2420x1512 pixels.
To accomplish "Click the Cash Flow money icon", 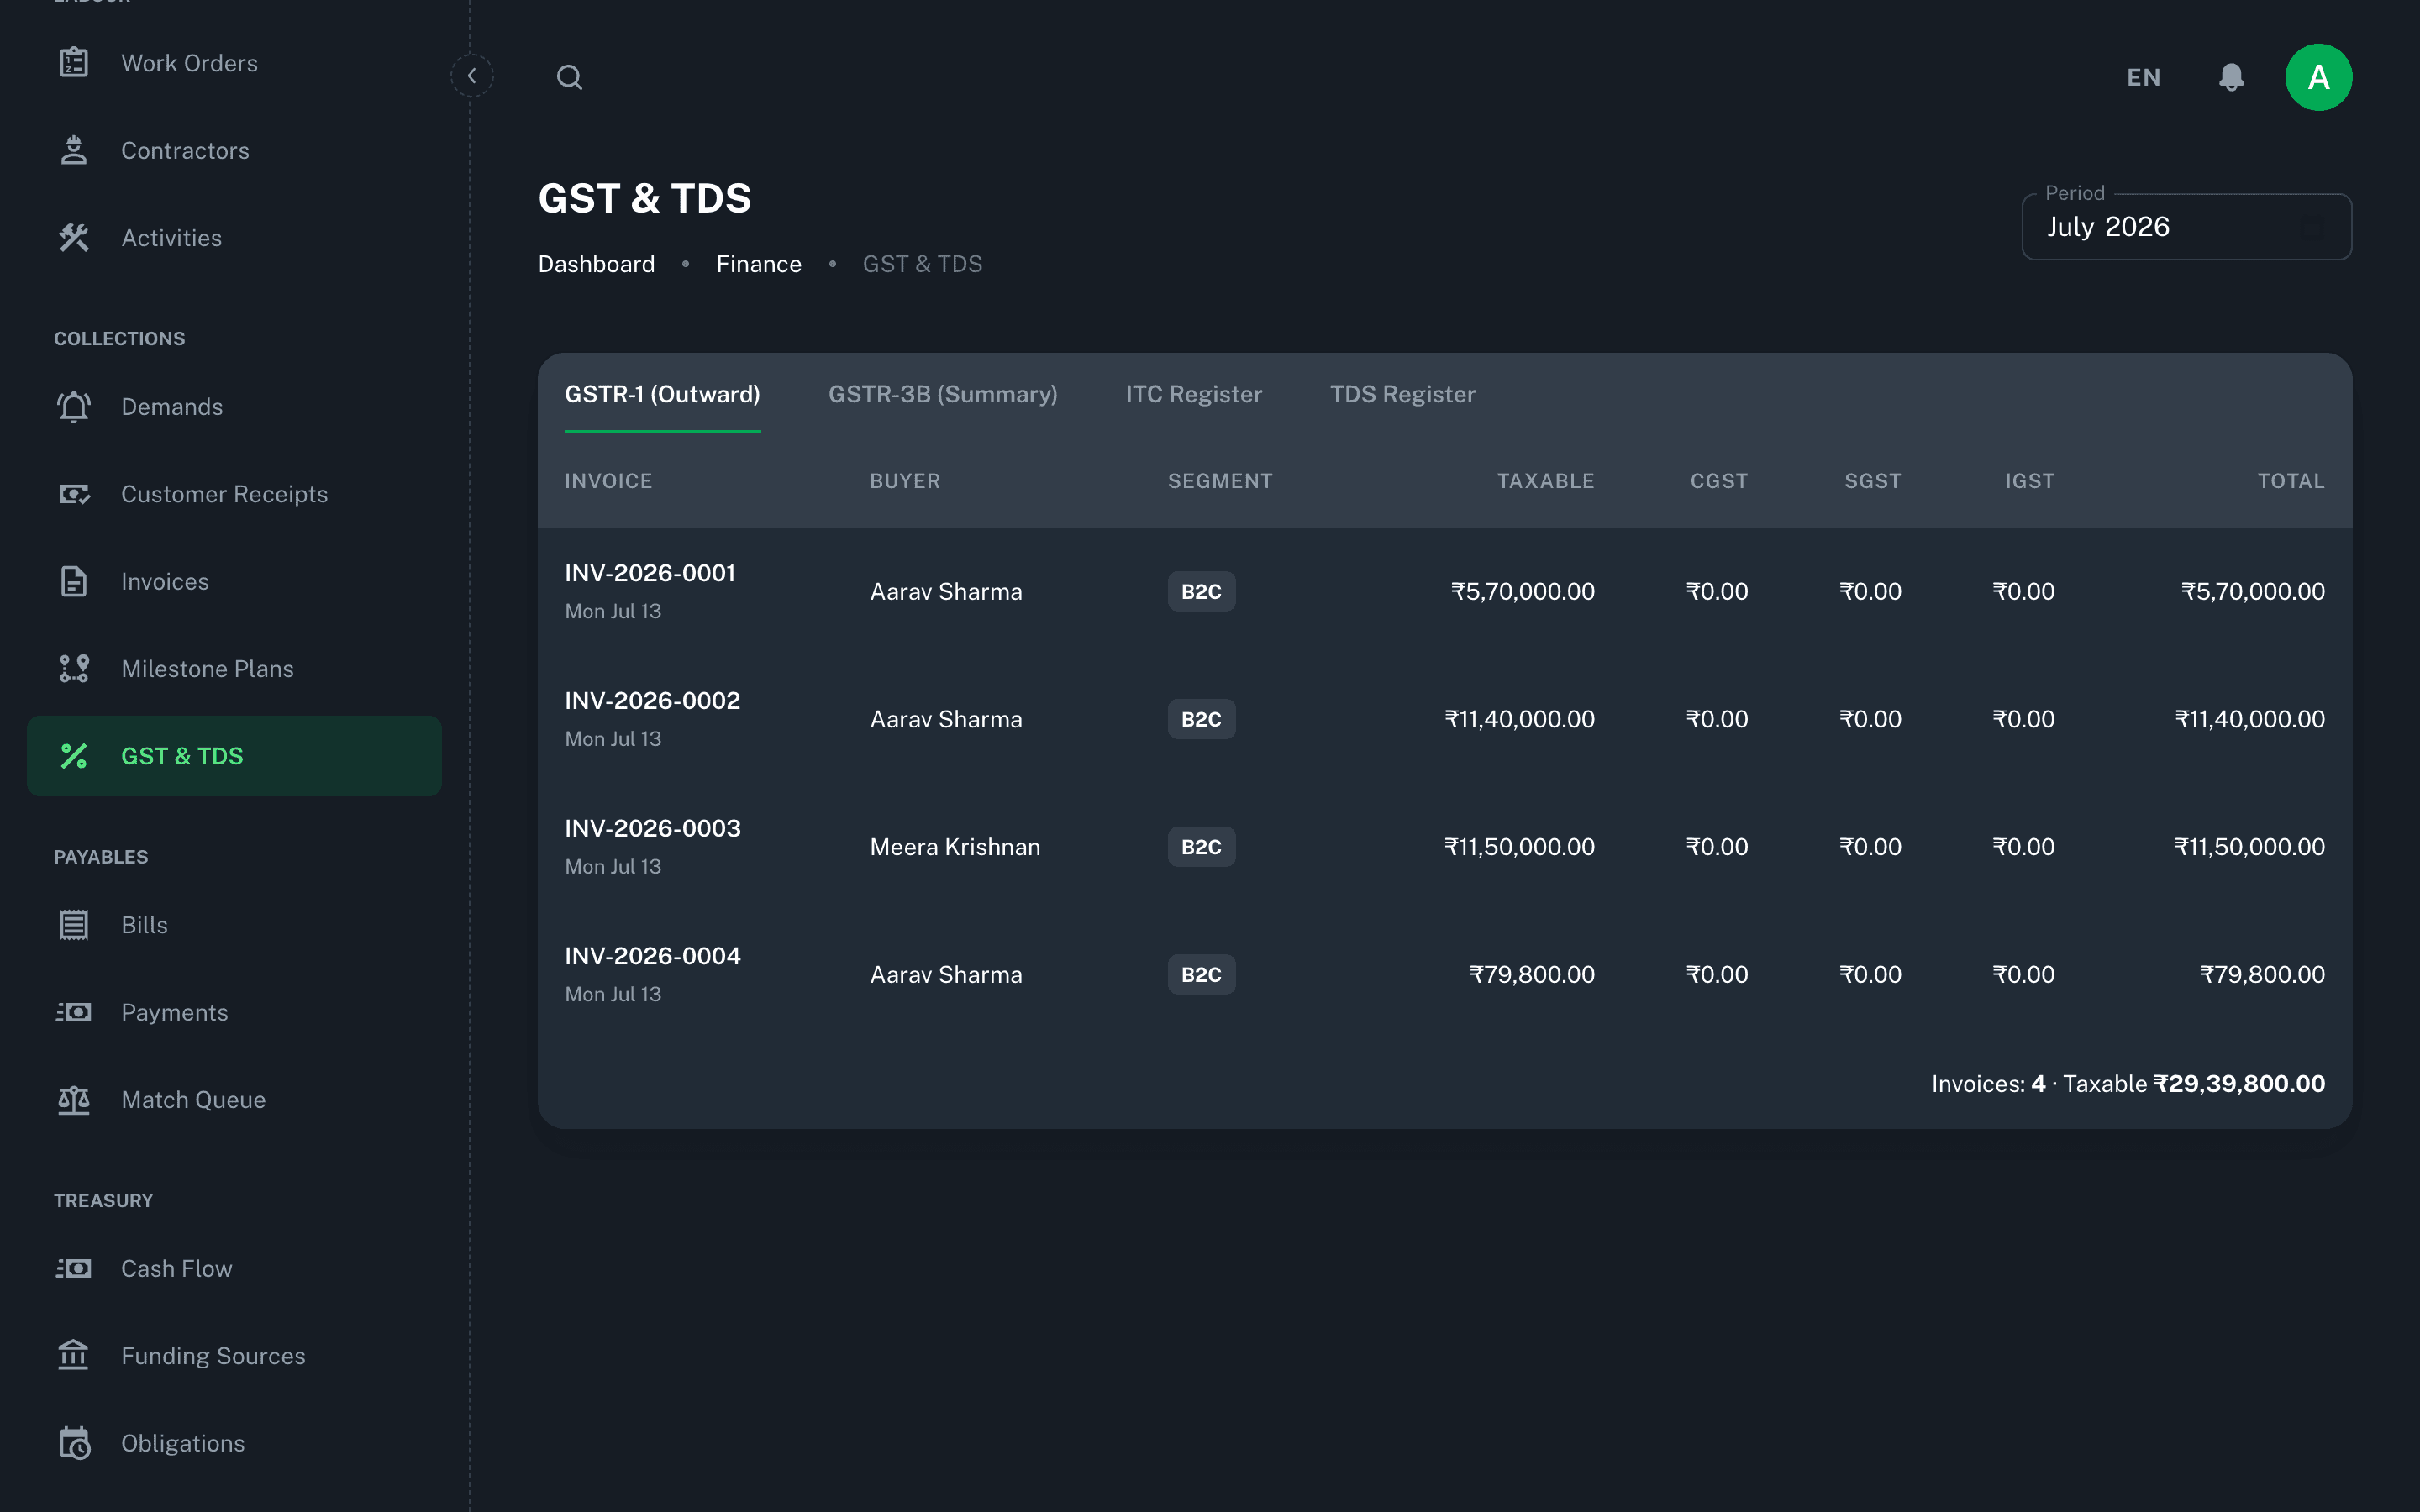I will pyautogui.click(x=74, y=1268).
